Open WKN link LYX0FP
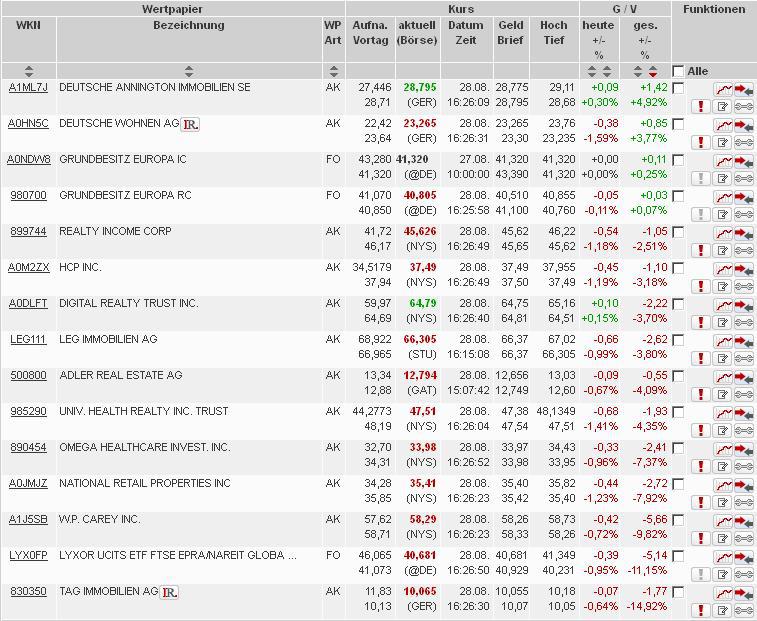757x621 pixels. [x=28, y=556]
